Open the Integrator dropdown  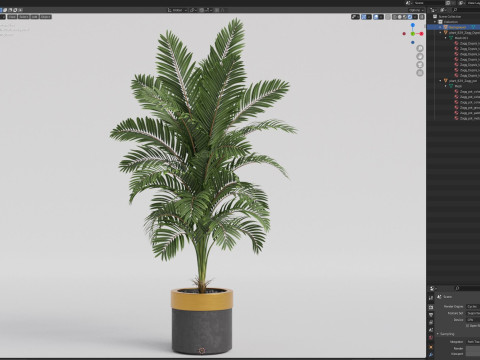[473, 342]
